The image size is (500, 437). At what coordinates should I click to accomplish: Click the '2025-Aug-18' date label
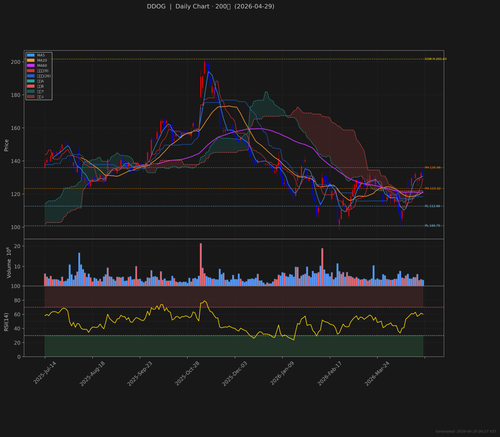point(92,373)
